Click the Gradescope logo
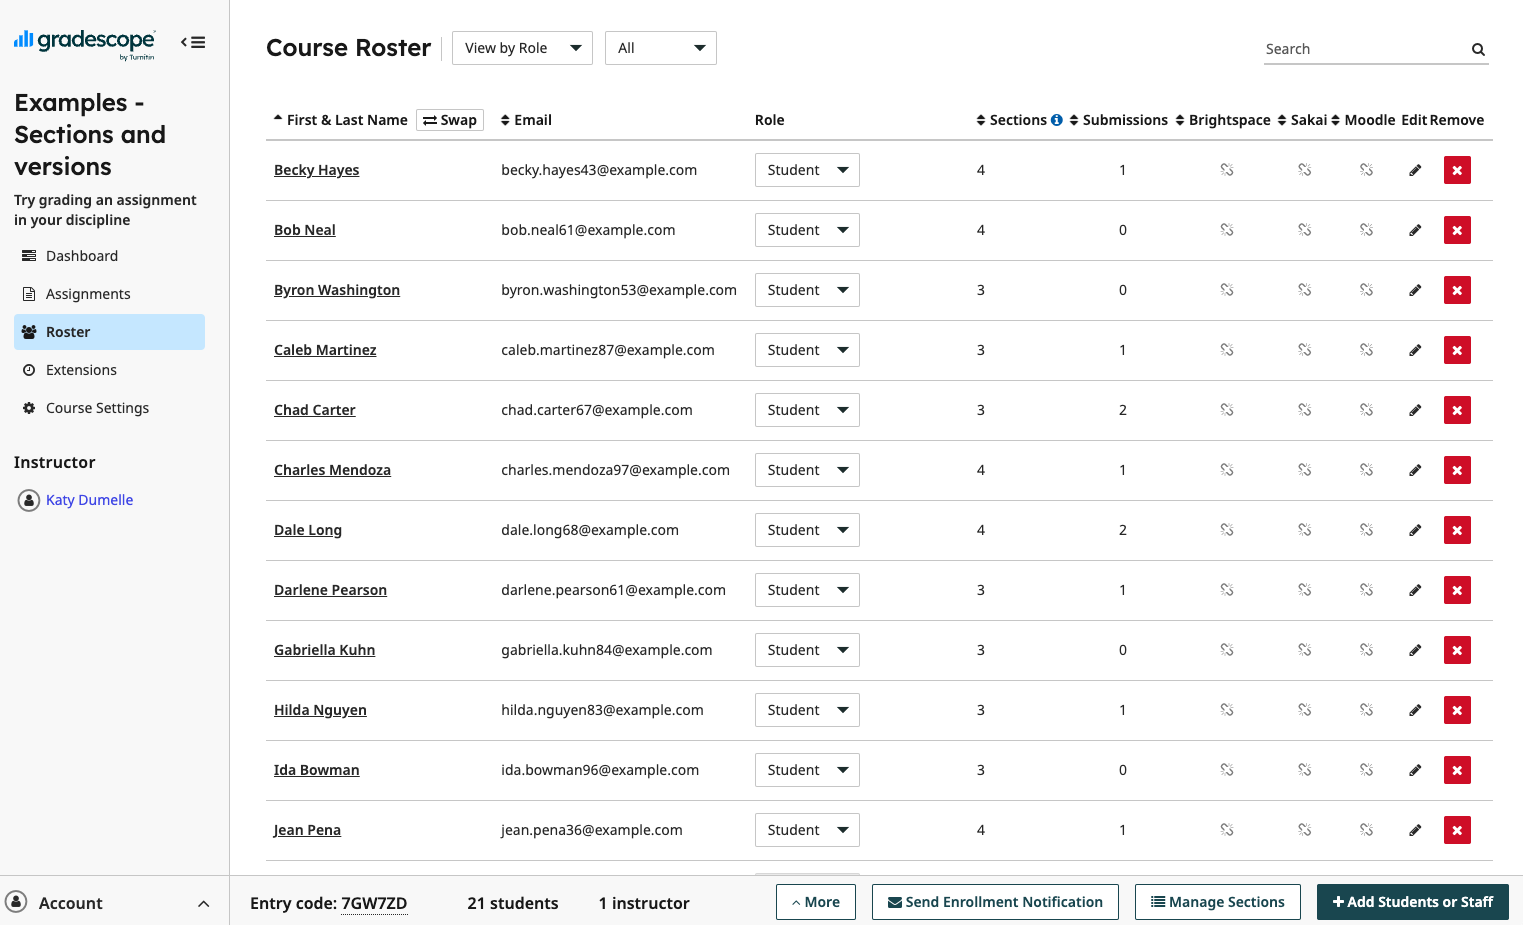The image size is (1523, 925). coord(84,42)
